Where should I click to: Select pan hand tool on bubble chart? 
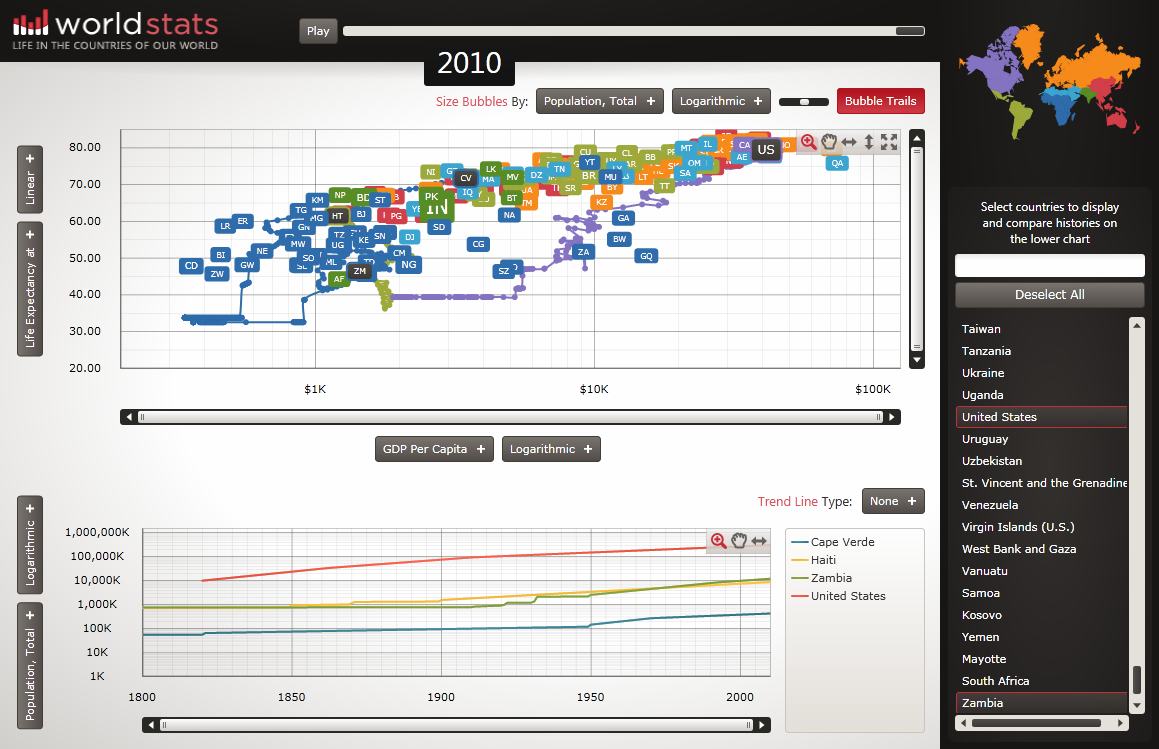point(829,142)
